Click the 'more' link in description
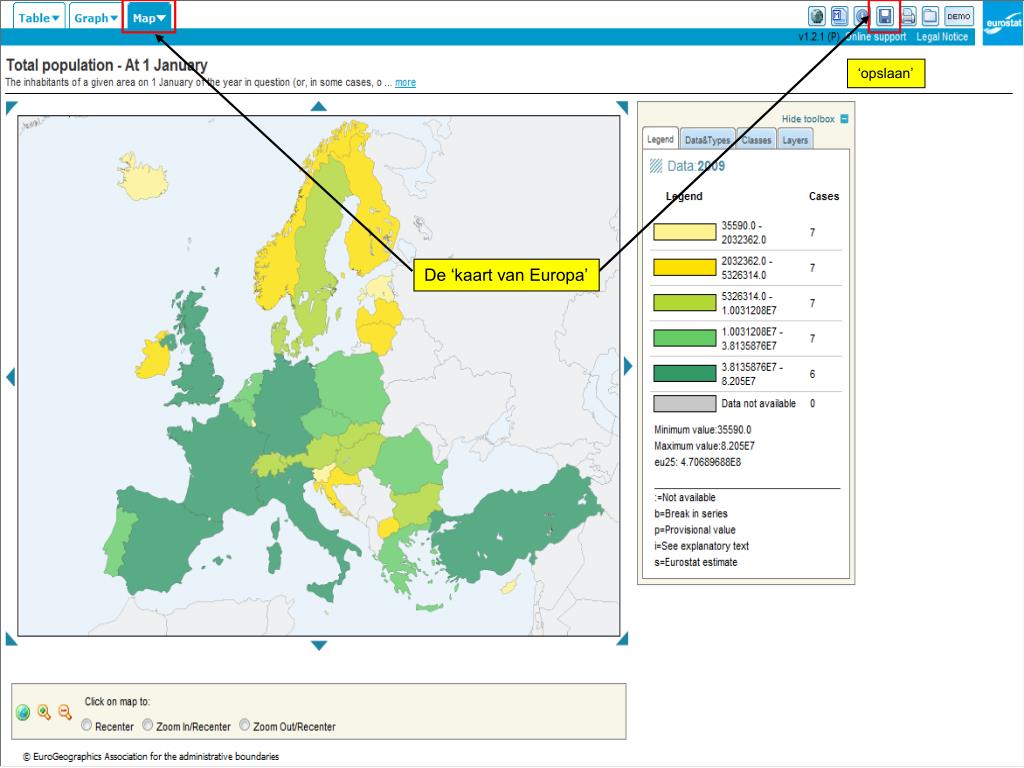1024x768 pixels. [405, 82]
